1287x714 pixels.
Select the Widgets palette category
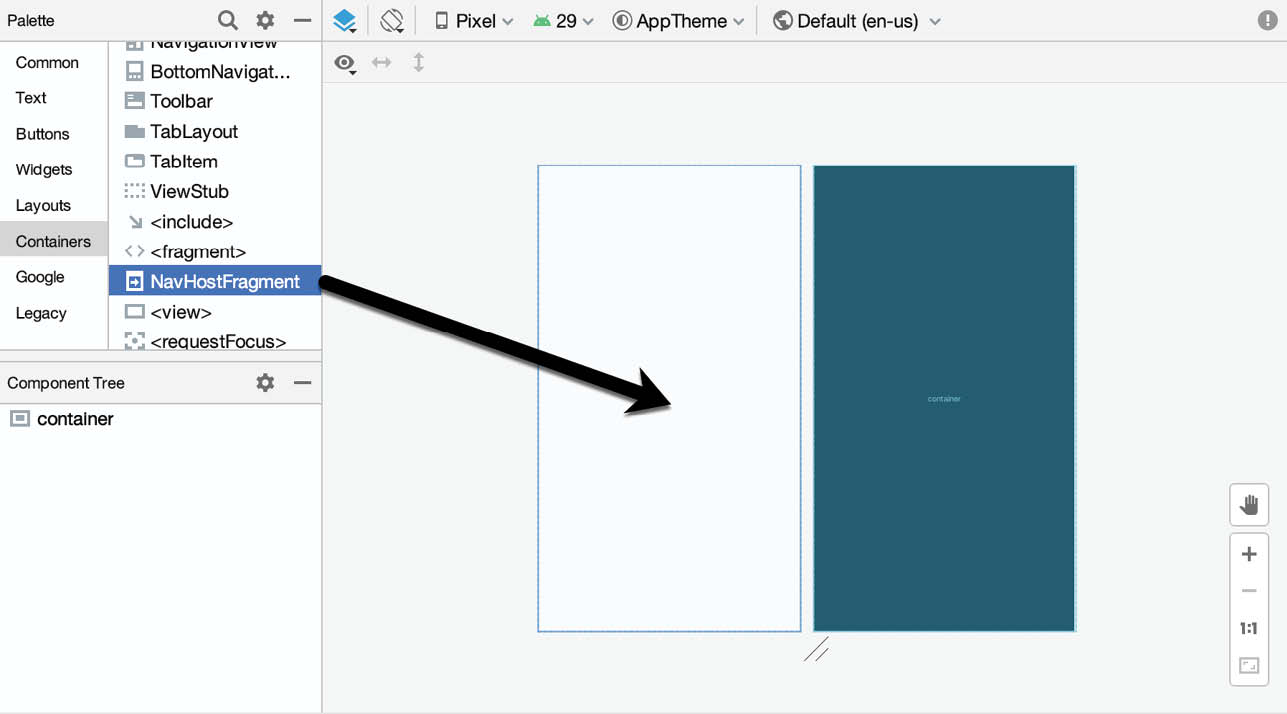pos(44,170)
